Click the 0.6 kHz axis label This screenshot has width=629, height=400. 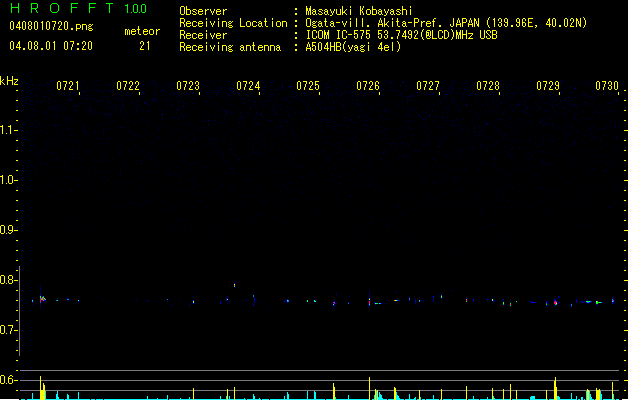[8, 380]
